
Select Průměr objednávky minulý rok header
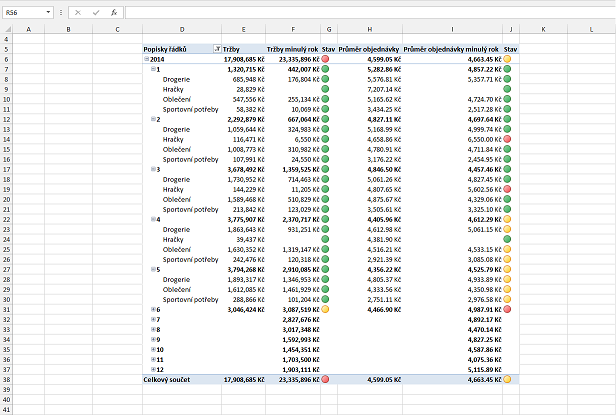coord(452,49)
